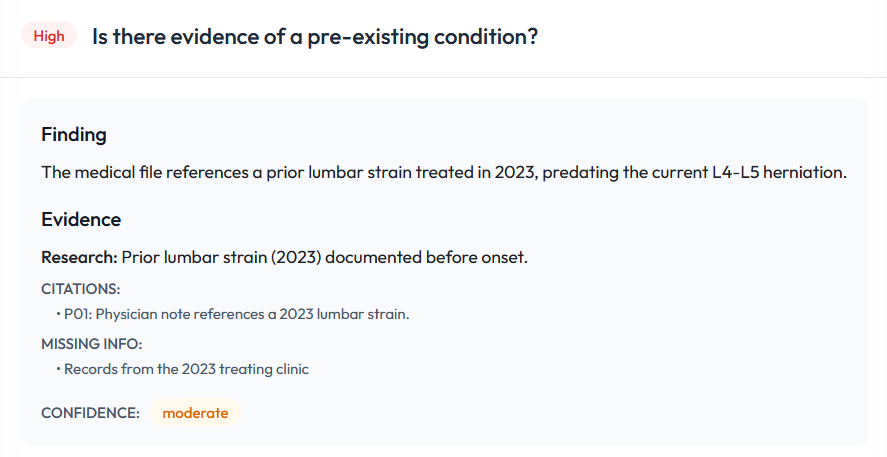Viewport: 887px width, 457px height.
Task: Click the Finding section heading
Action: click(x=74, y=135)
